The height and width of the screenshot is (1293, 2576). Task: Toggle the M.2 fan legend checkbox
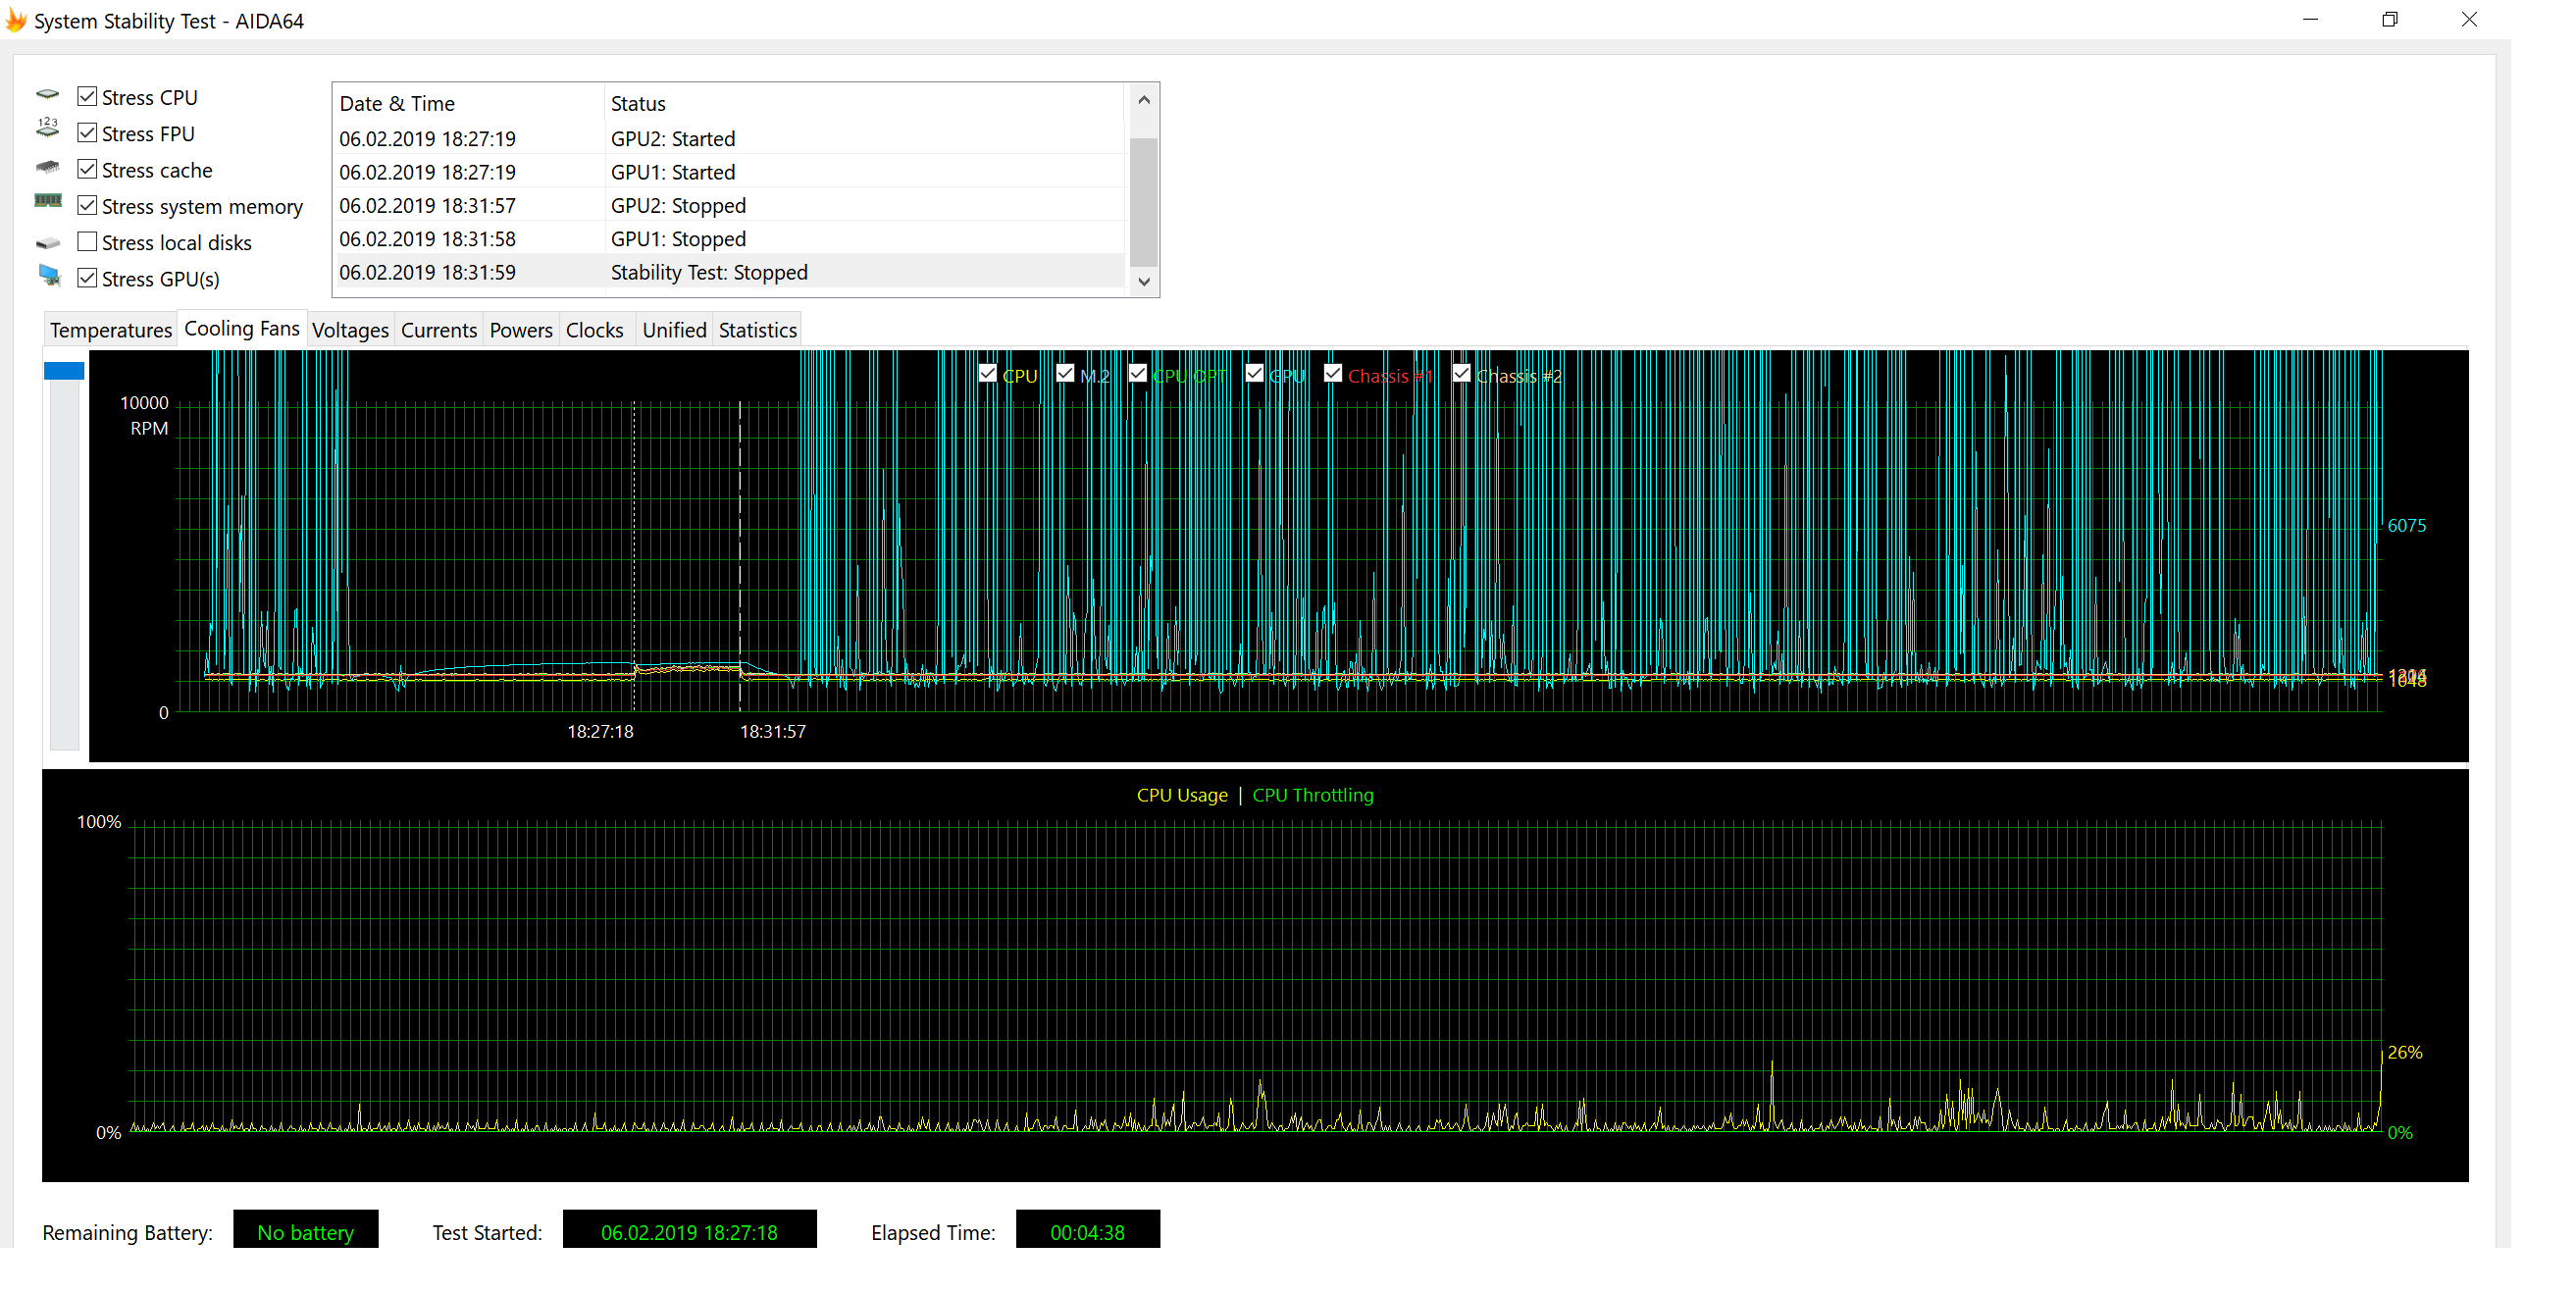click(1065, 374)
